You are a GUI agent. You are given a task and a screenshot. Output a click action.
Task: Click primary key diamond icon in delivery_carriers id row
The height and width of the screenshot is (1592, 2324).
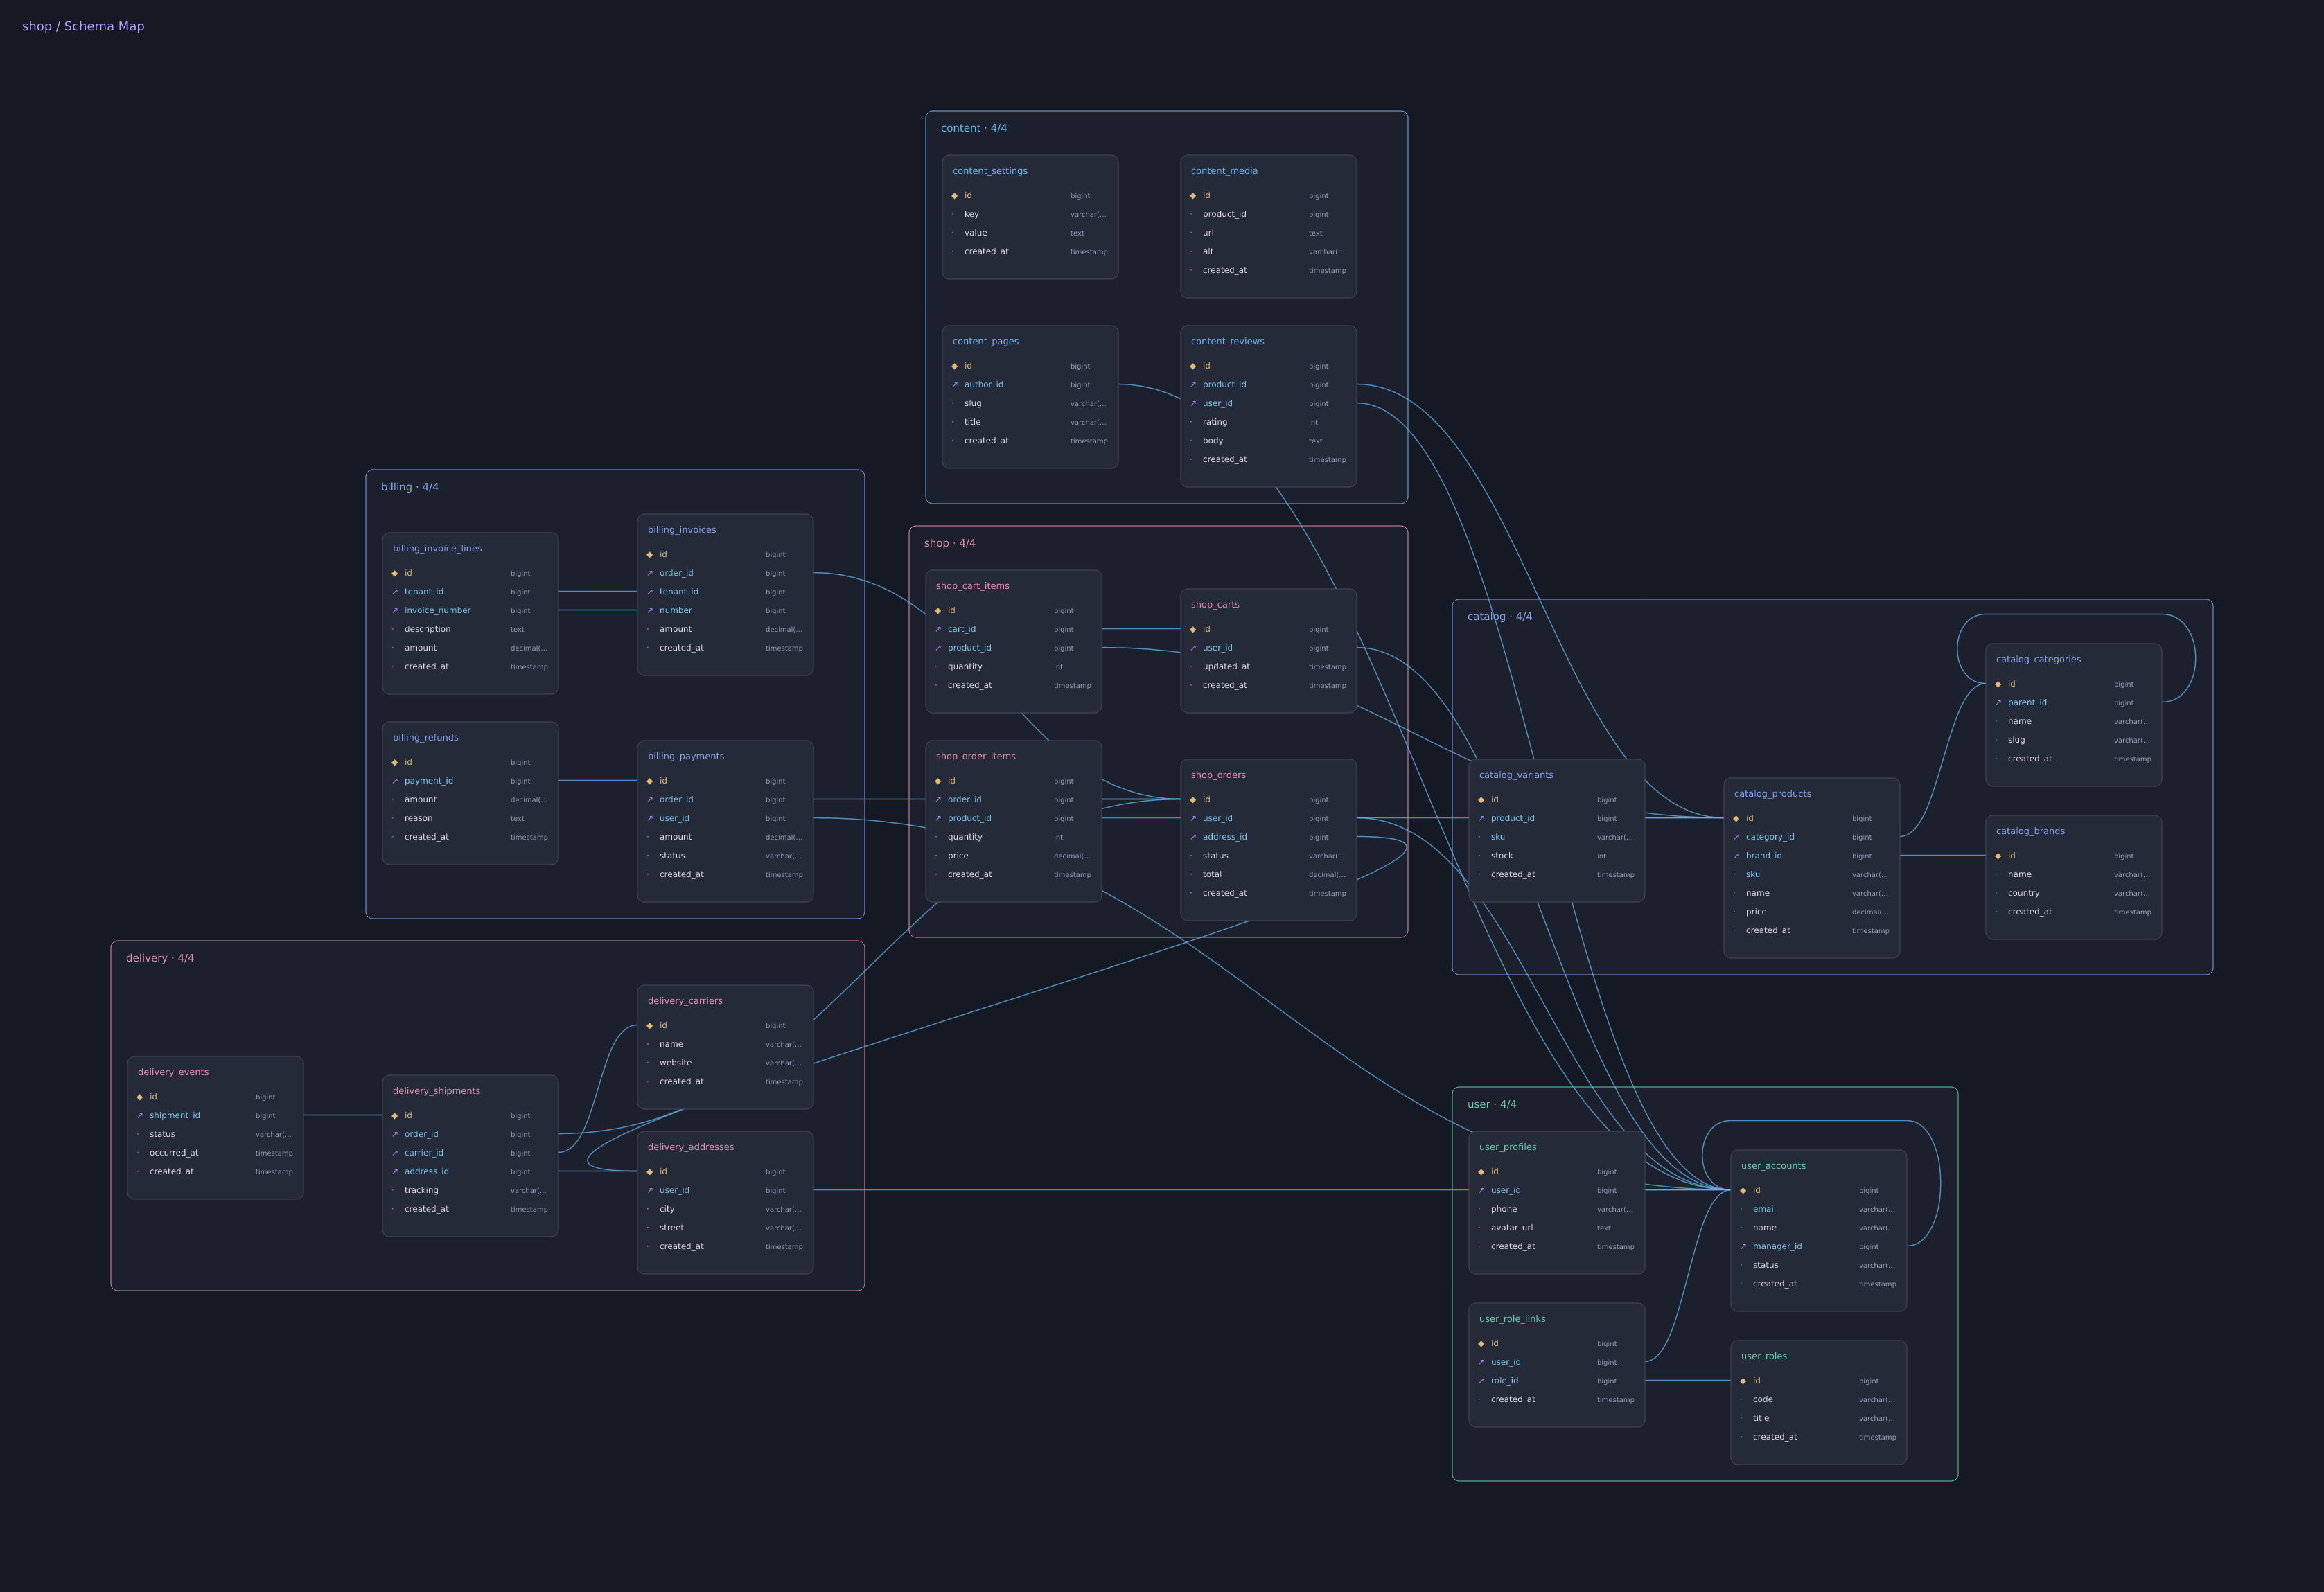click(x=649, y=1026)
